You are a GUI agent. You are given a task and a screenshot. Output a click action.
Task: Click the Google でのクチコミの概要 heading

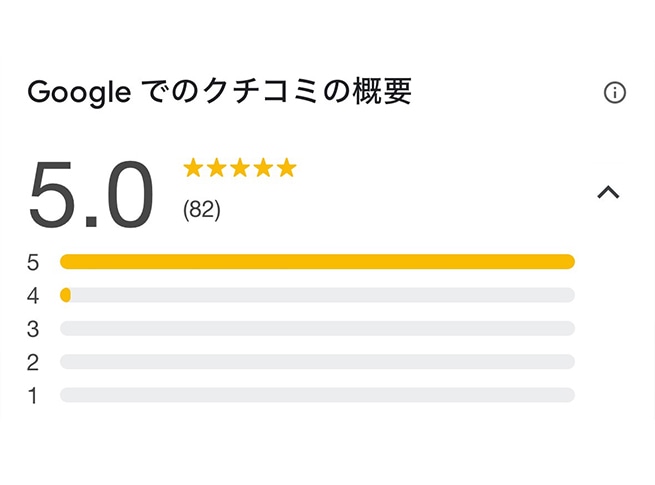point(220,92)
